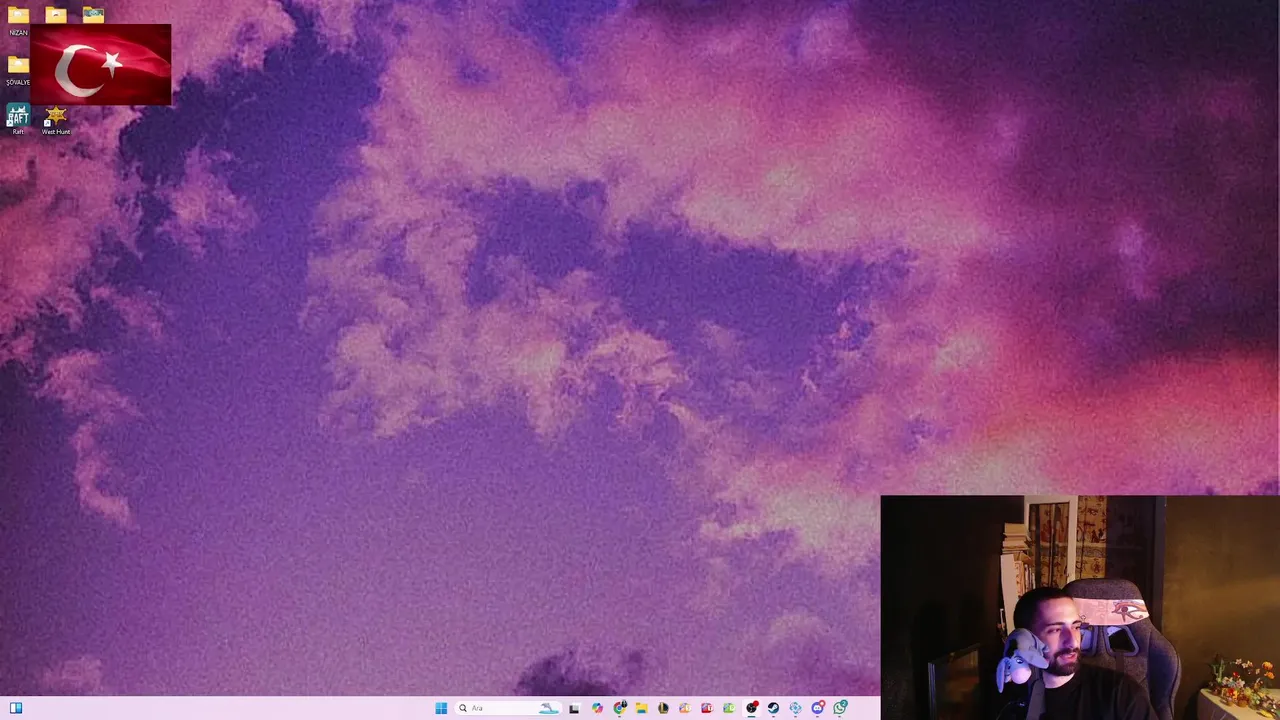Switch to OBS Studio in the taskbar
This screenshot has width=1280, height=720.
[x=751, y=708]
